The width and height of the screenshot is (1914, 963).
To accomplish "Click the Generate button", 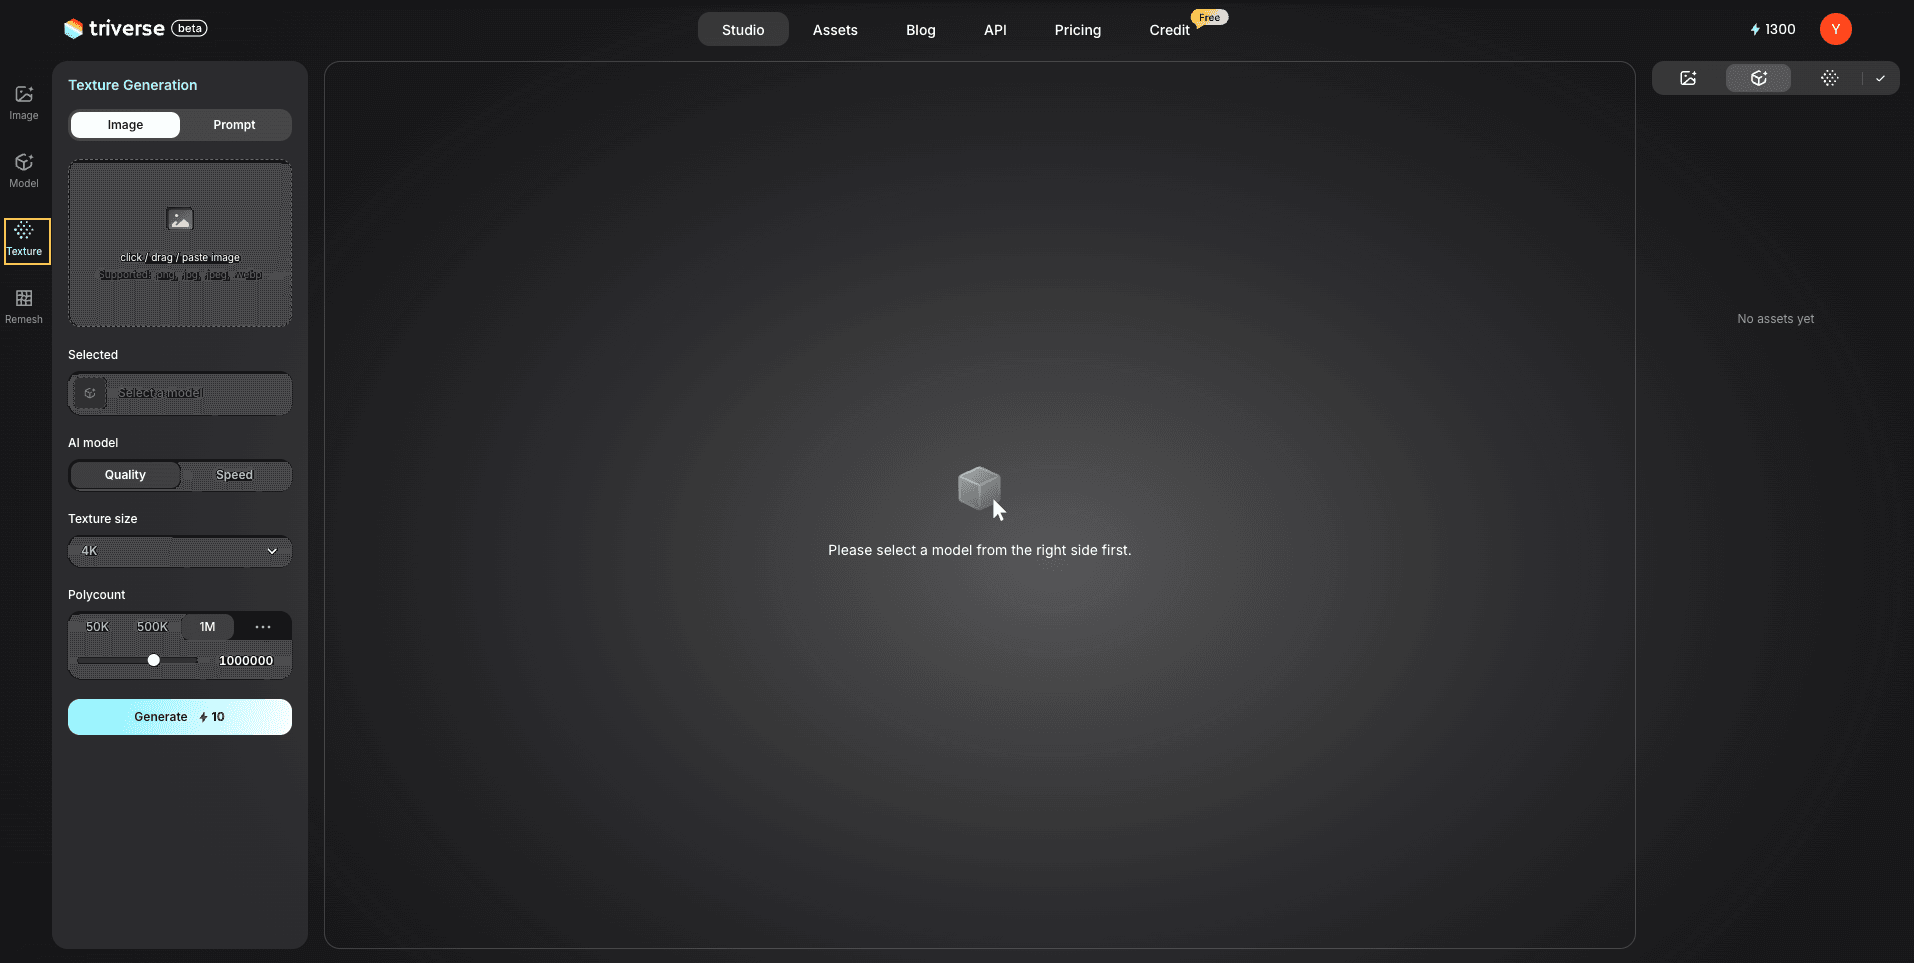I will pyautogui.click(x=180, y=717).
